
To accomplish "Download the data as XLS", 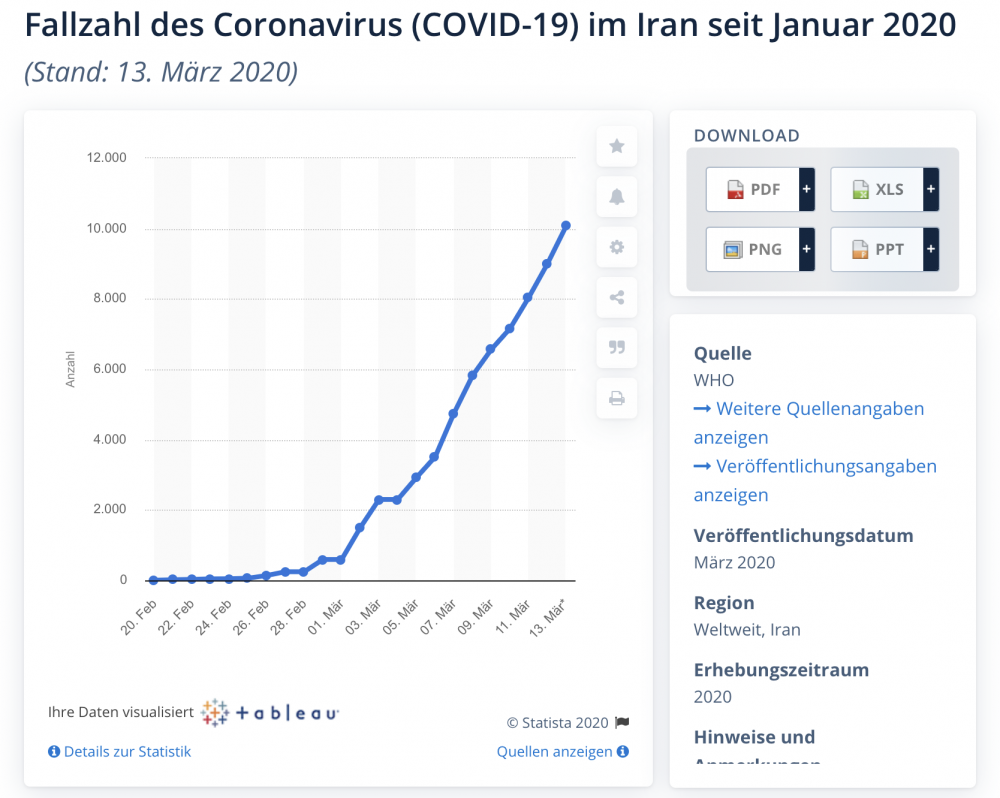I will 877,189.
